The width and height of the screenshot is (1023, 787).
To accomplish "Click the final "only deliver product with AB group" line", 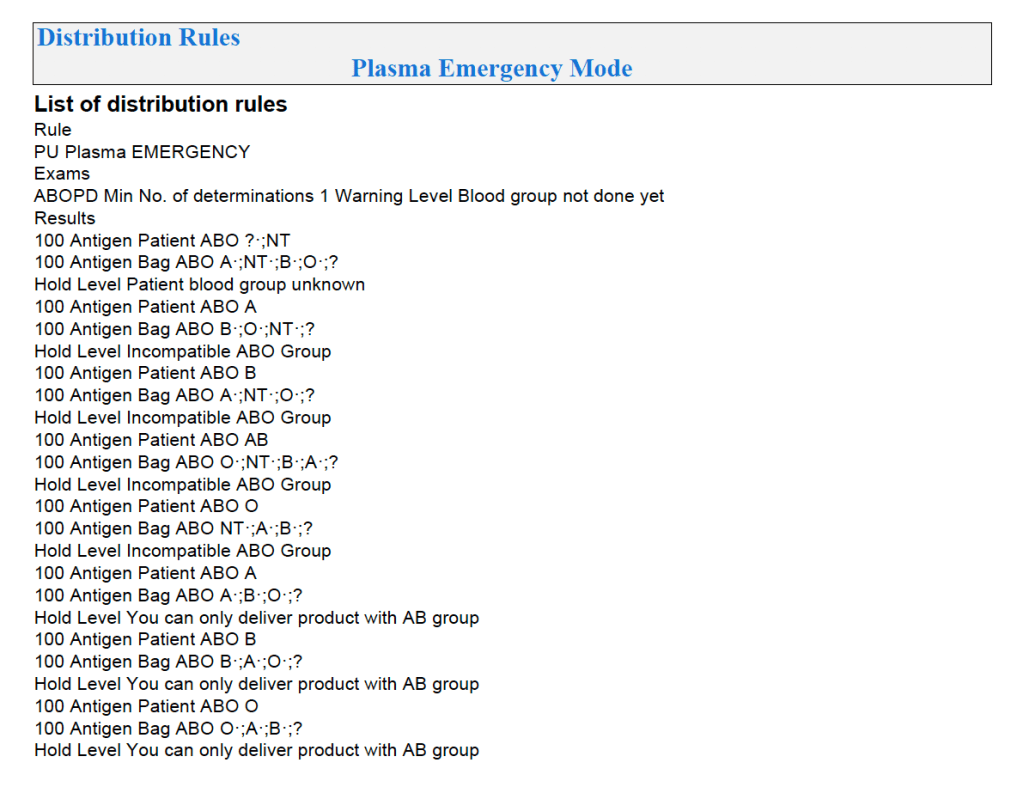I will pos(256,750).
